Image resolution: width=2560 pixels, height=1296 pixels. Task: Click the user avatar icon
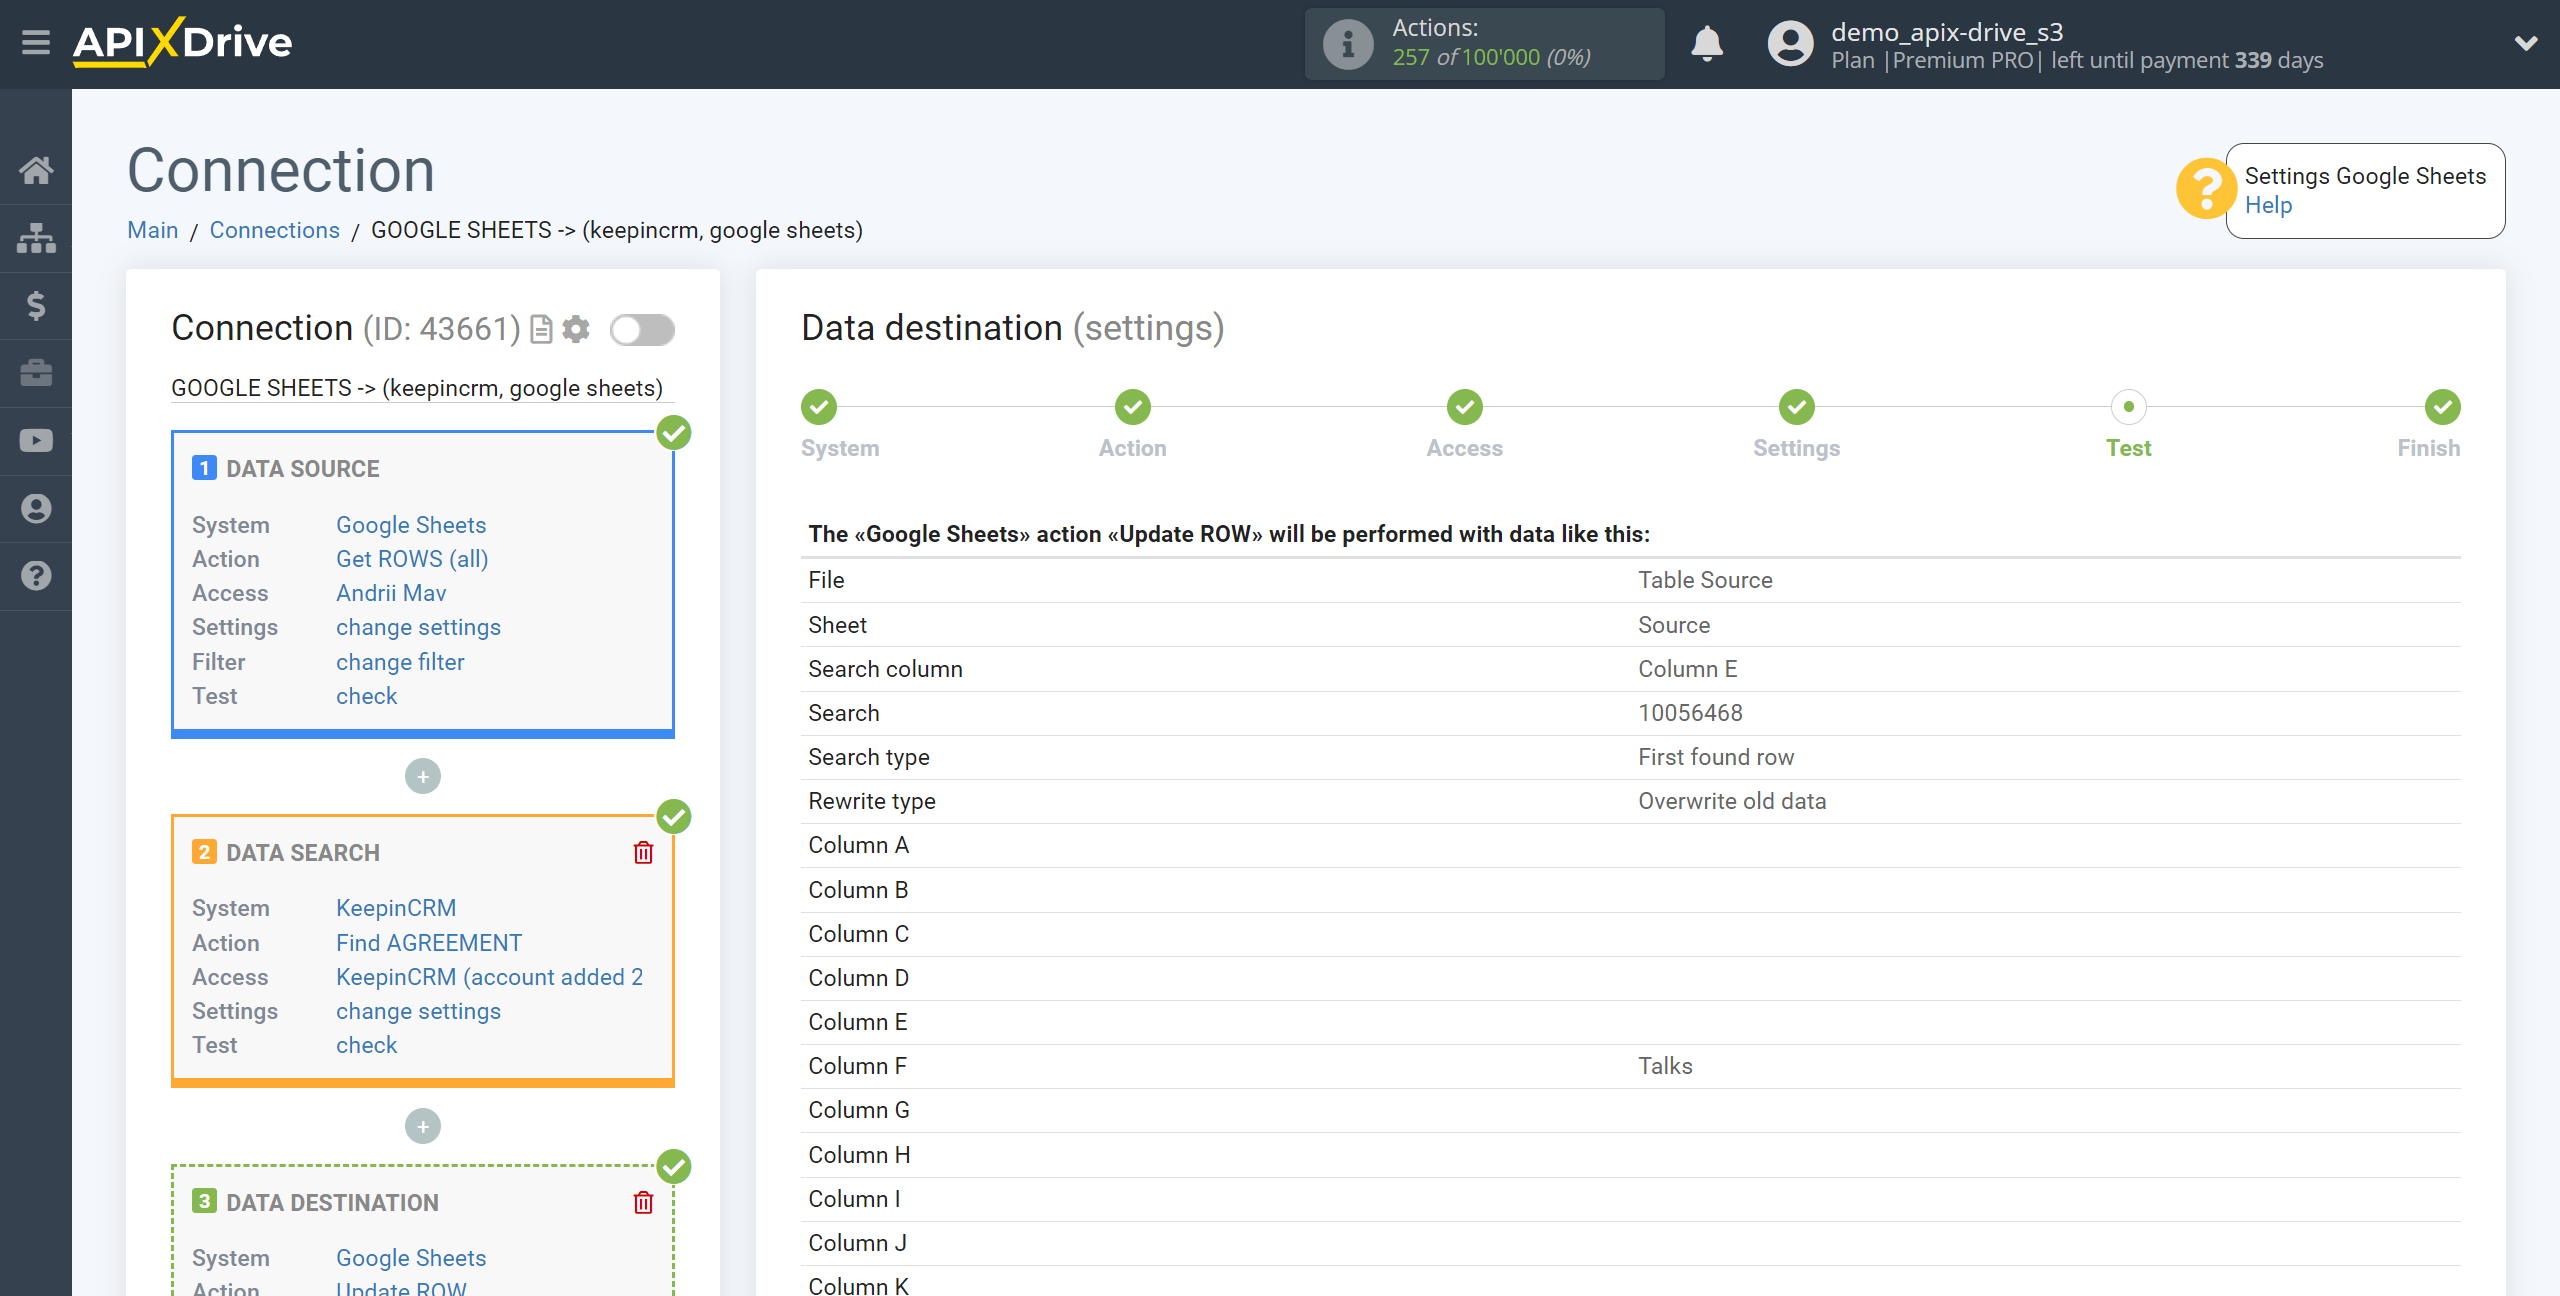[x=1790, y=44]
